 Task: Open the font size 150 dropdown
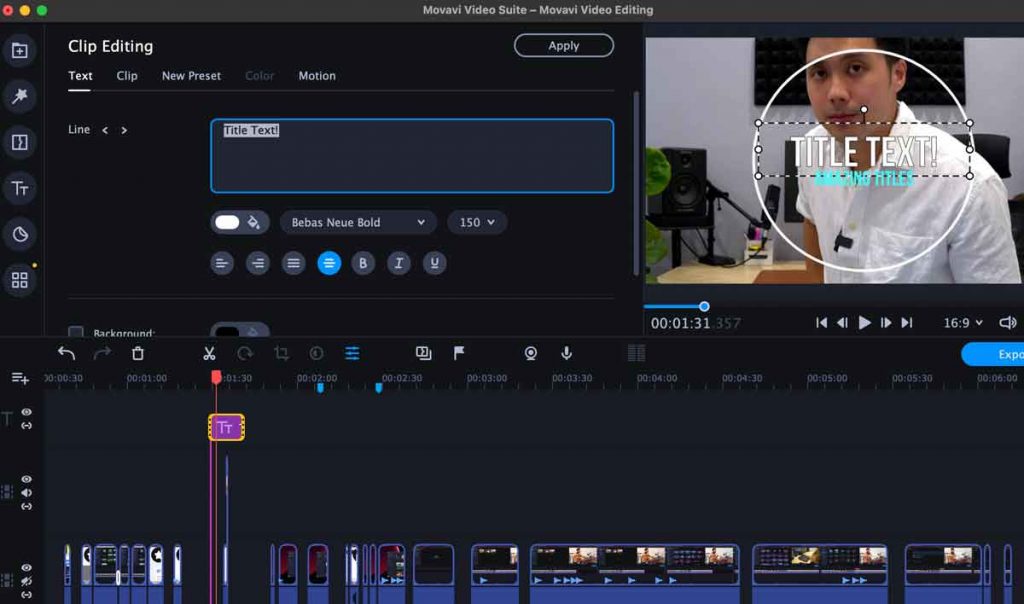(477, 222)
